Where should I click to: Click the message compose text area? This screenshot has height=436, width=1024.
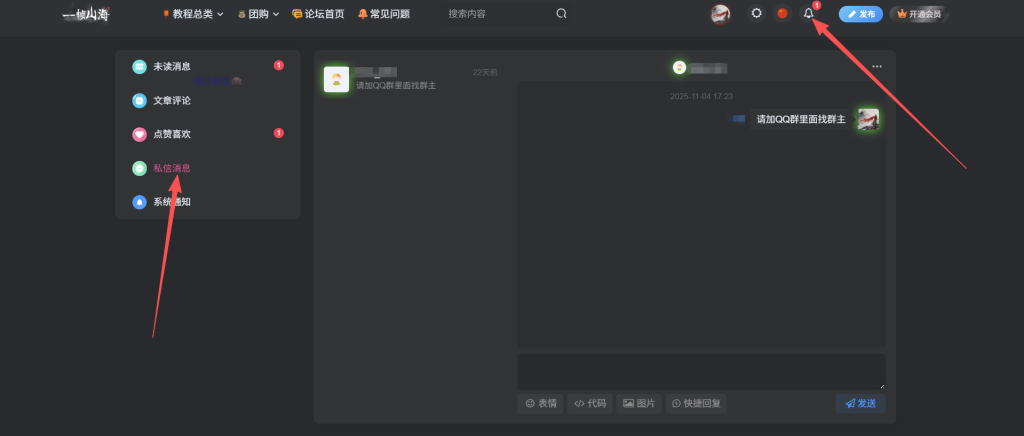pyautogui.click(x=701, y=372)
